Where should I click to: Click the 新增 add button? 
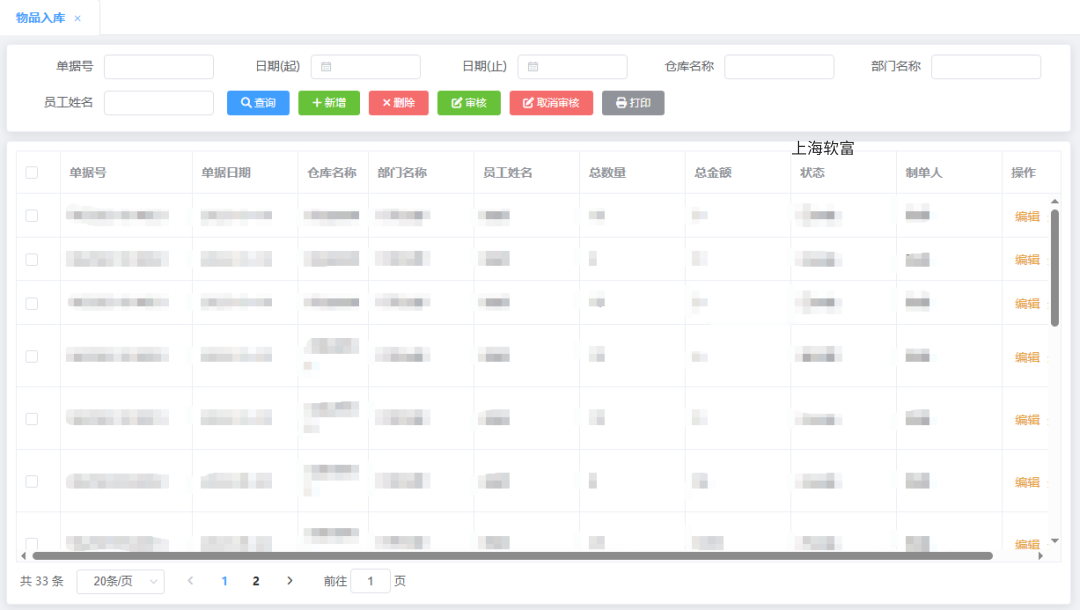click(x=329, y=103)
